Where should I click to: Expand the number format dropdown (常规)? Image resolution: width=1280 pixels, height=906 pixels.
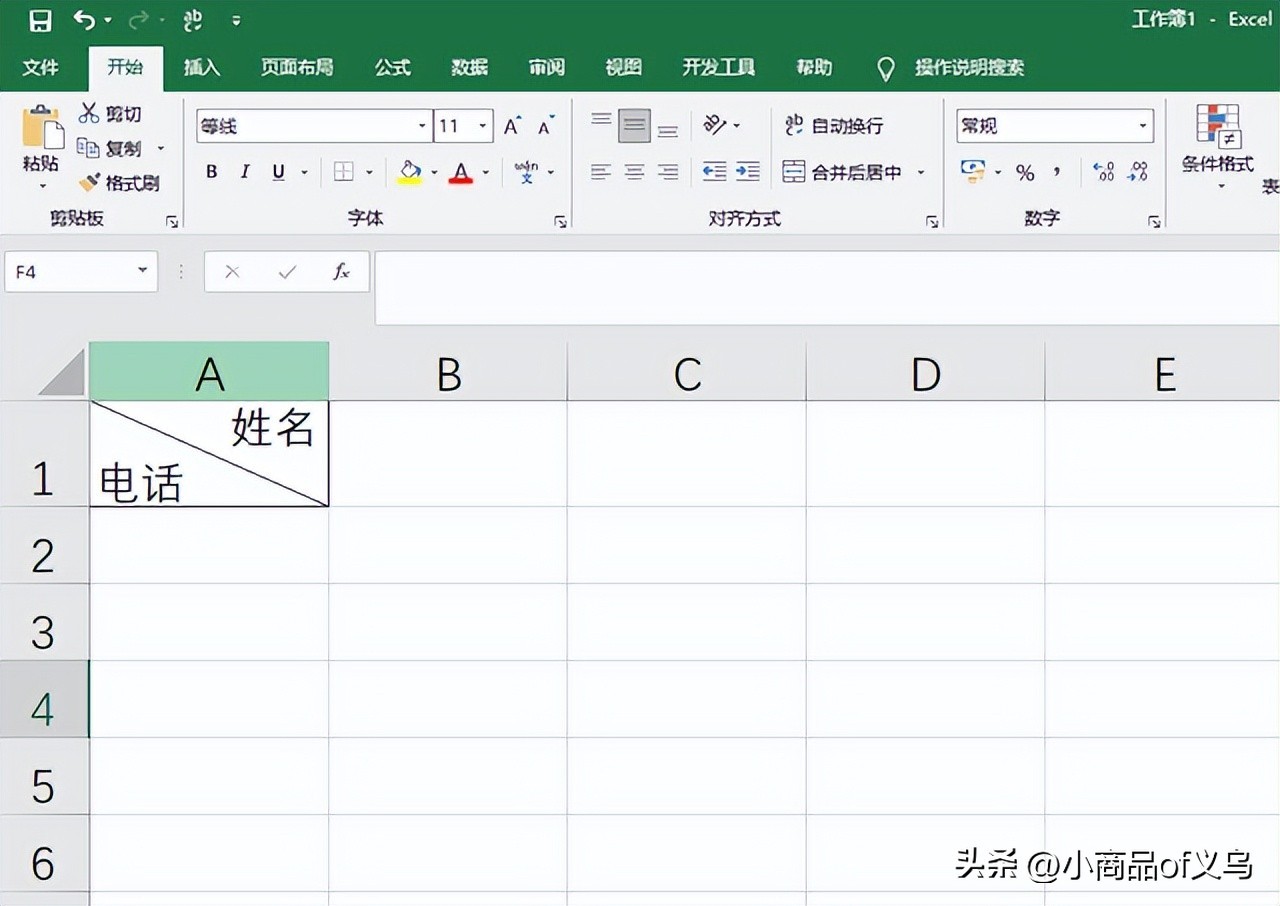pos(1143,127)
